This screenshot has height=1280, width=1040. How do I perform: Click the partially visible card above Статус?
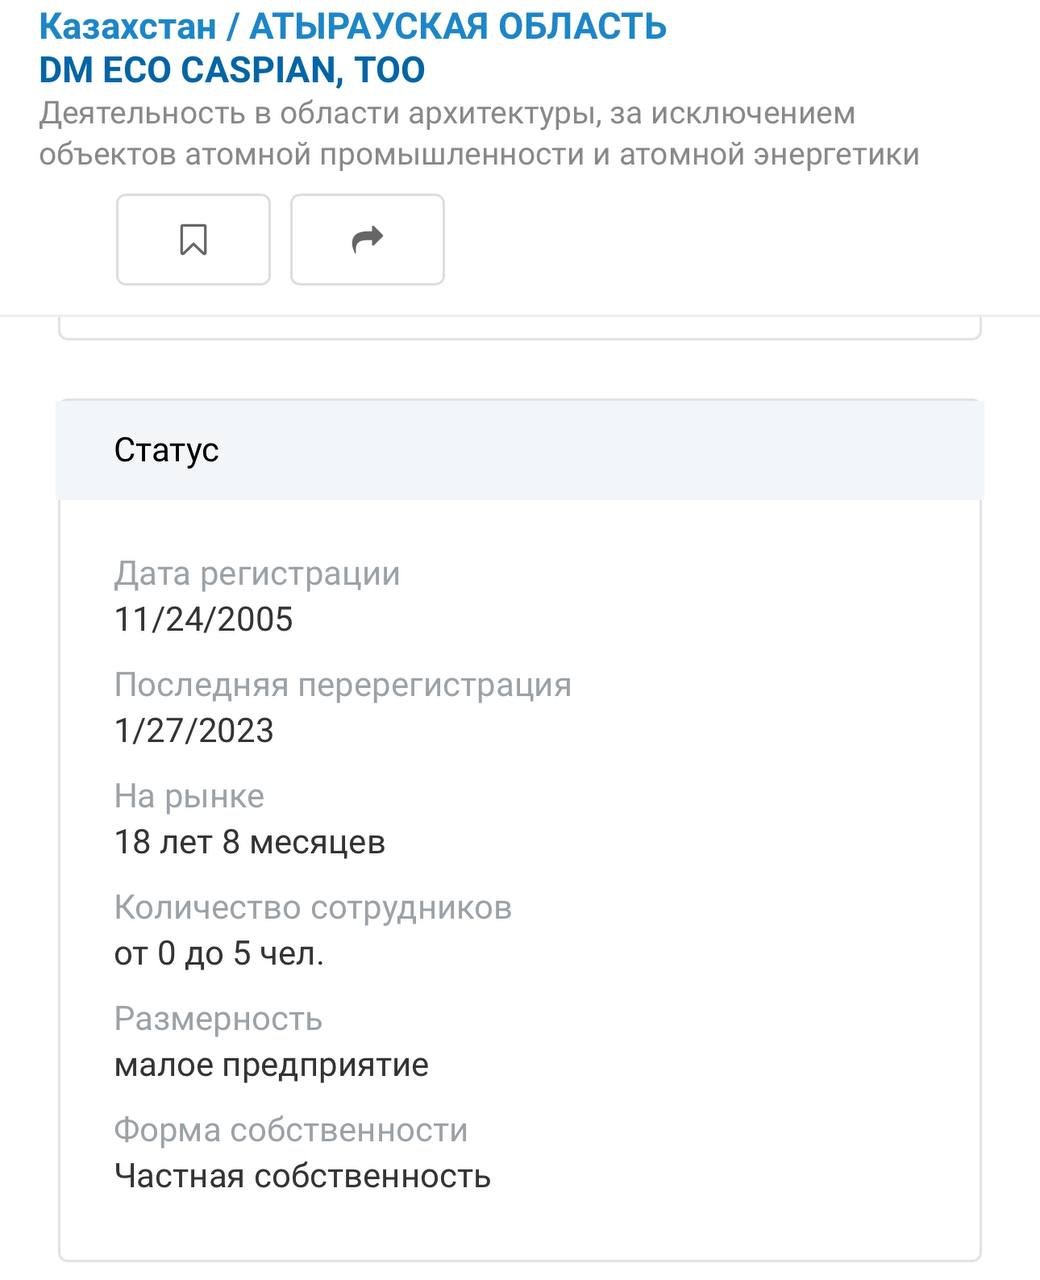tap(520, 329)
